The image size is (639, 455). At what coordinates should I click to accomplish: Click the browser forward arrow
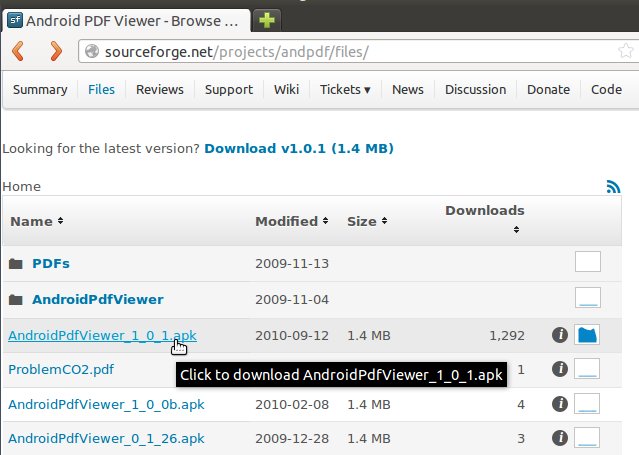[56, 51]
